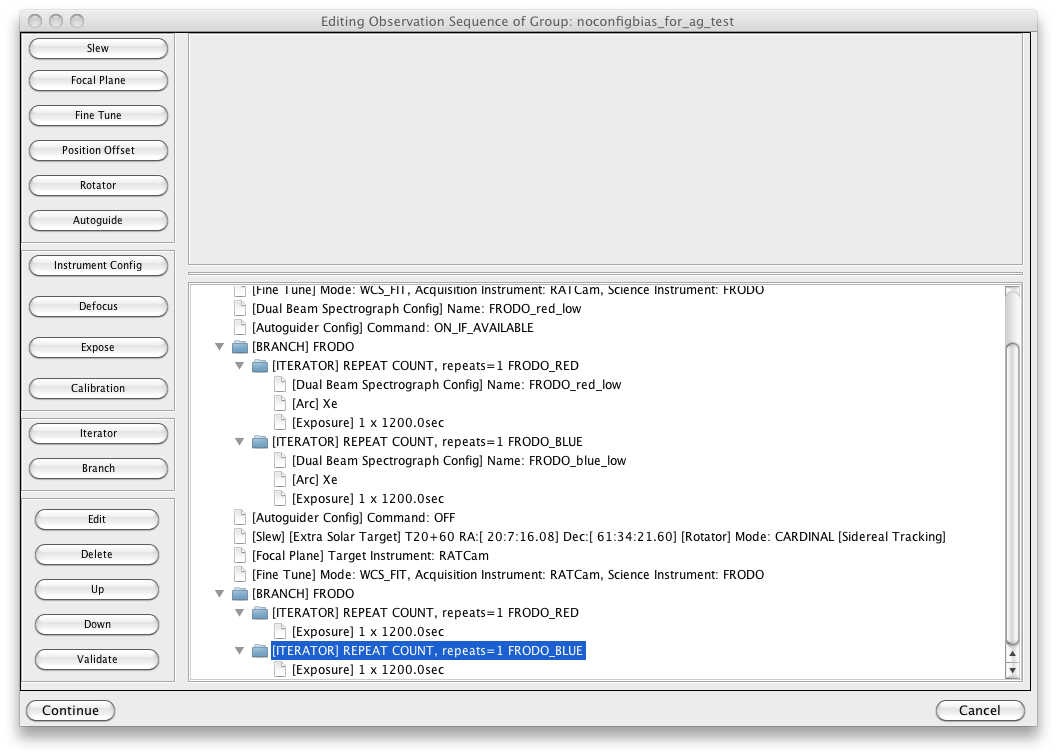Viewport: 1057px width, 756px height.
Task: Click document icon of Exposure under highlighted iterator
Action: [x=280, y=670]
